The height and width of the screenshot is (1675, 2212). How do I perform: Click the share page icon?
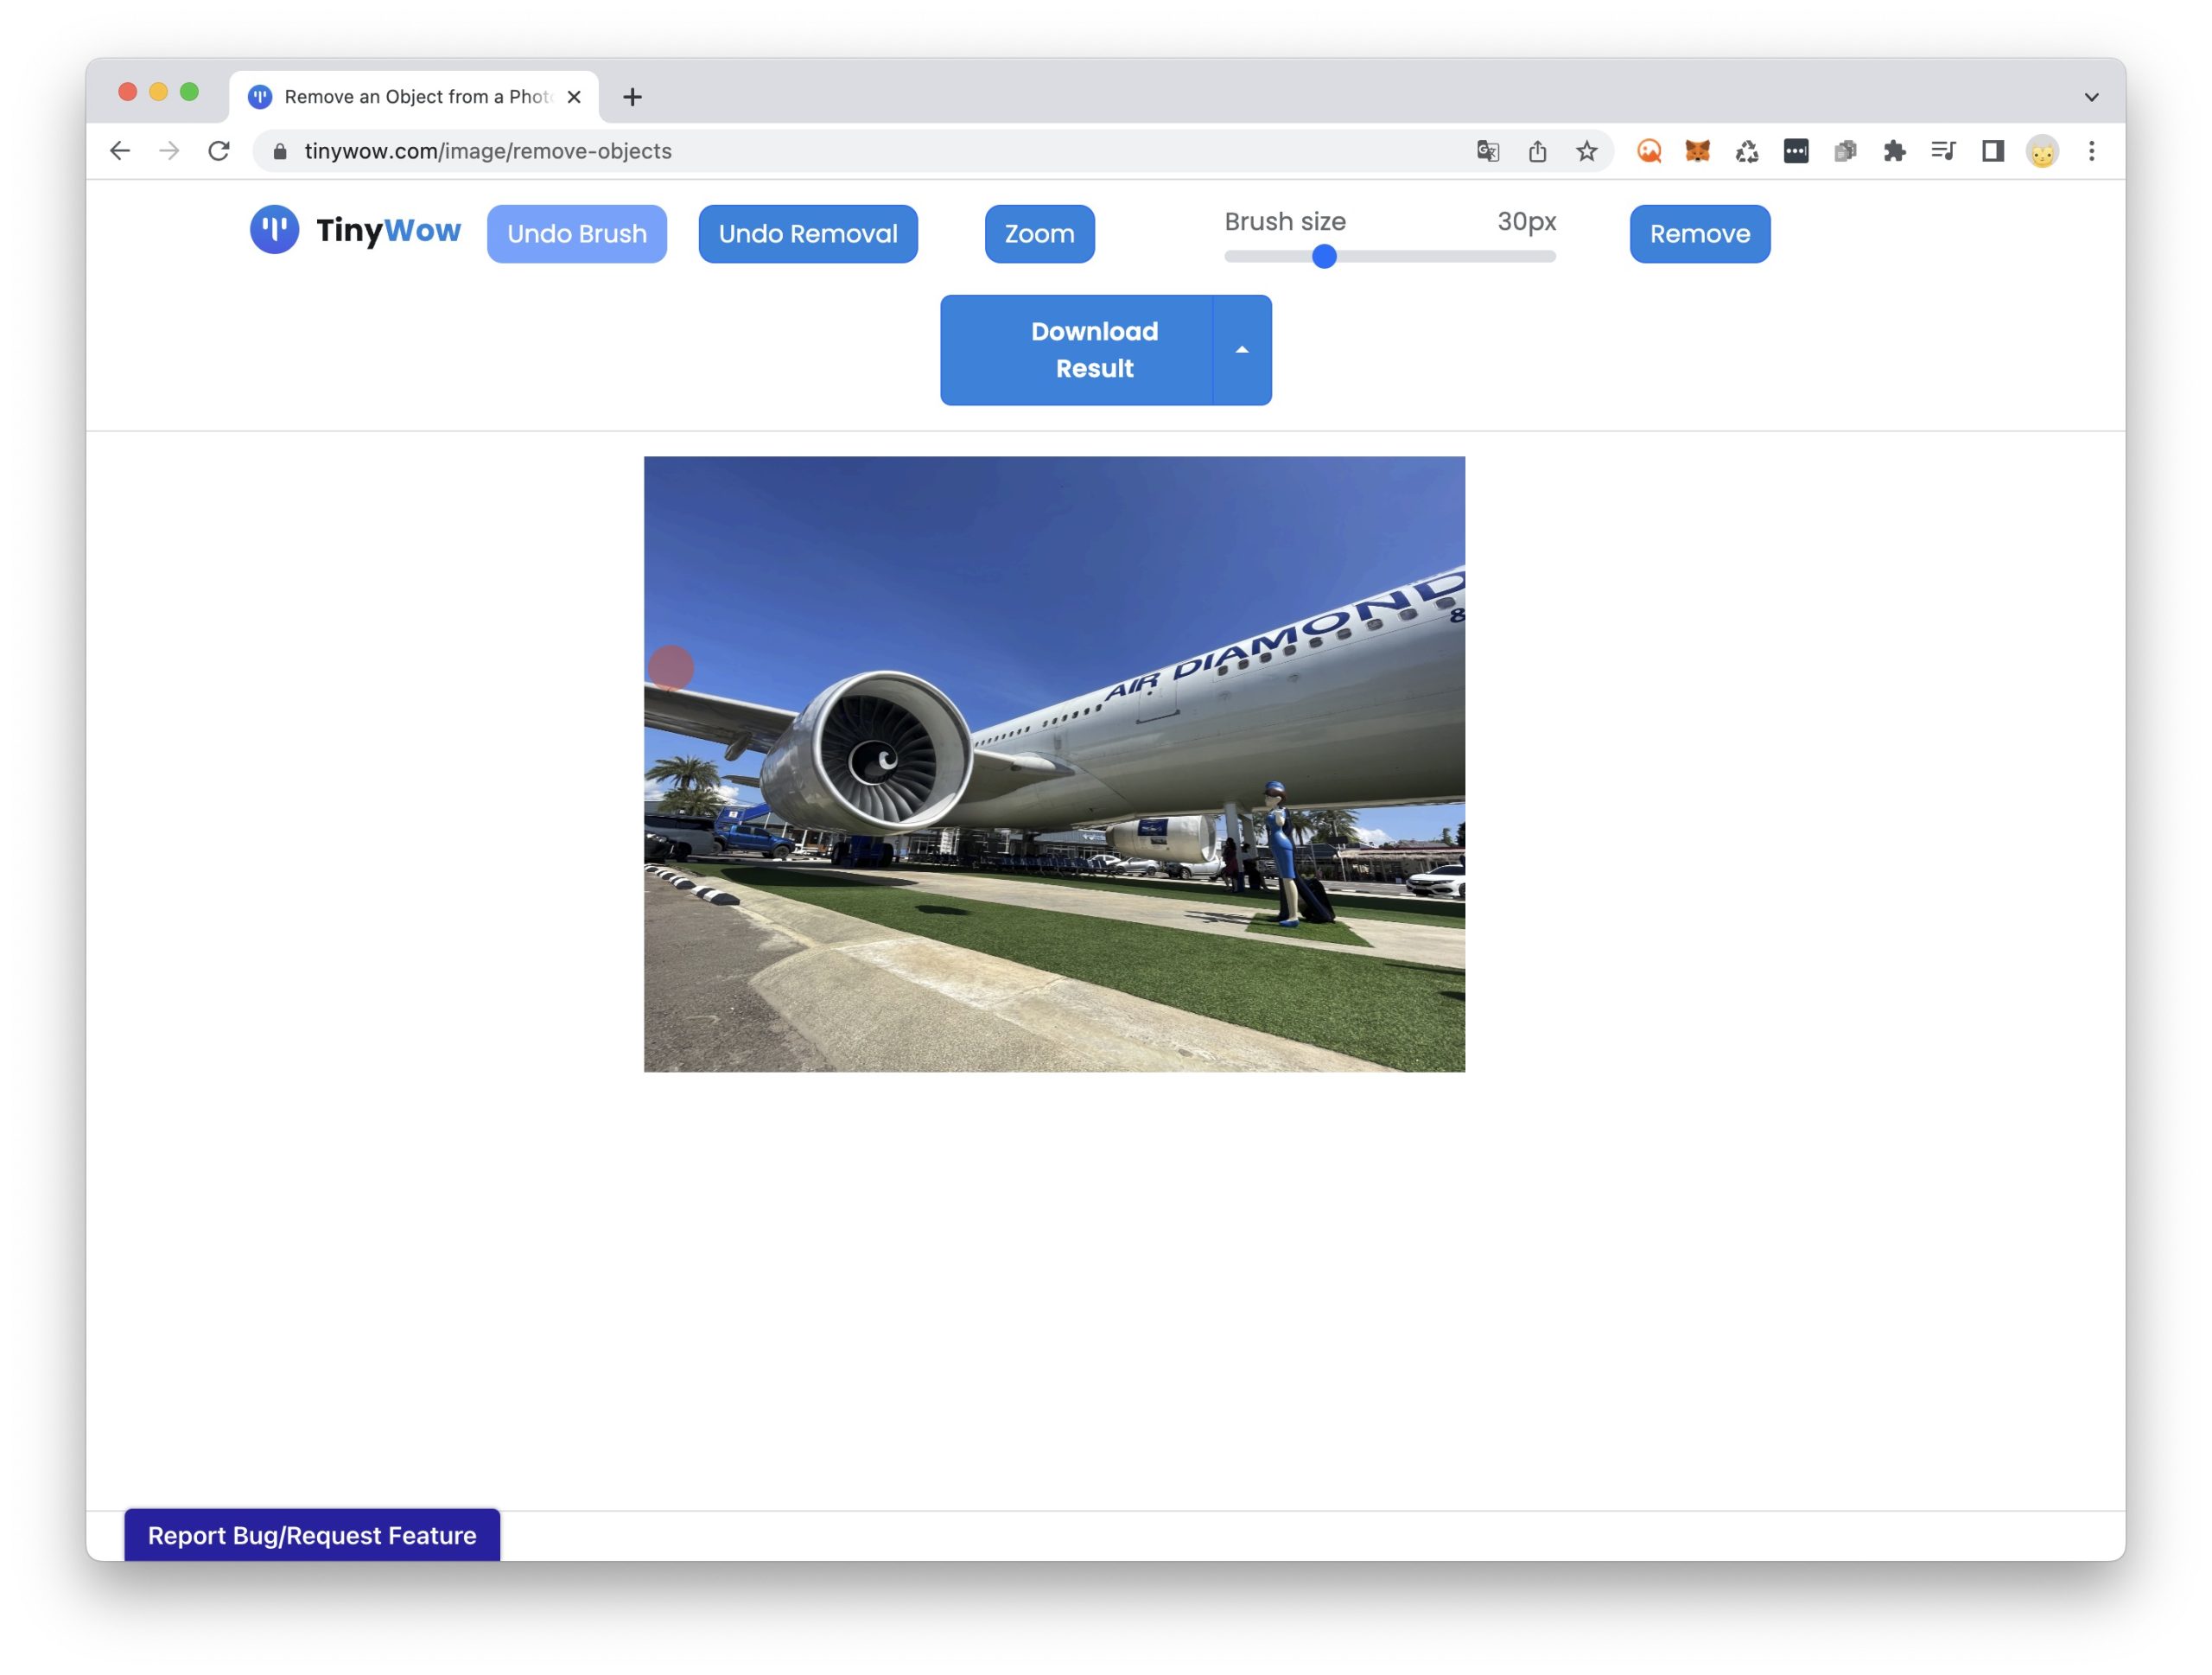[1537, 151]
